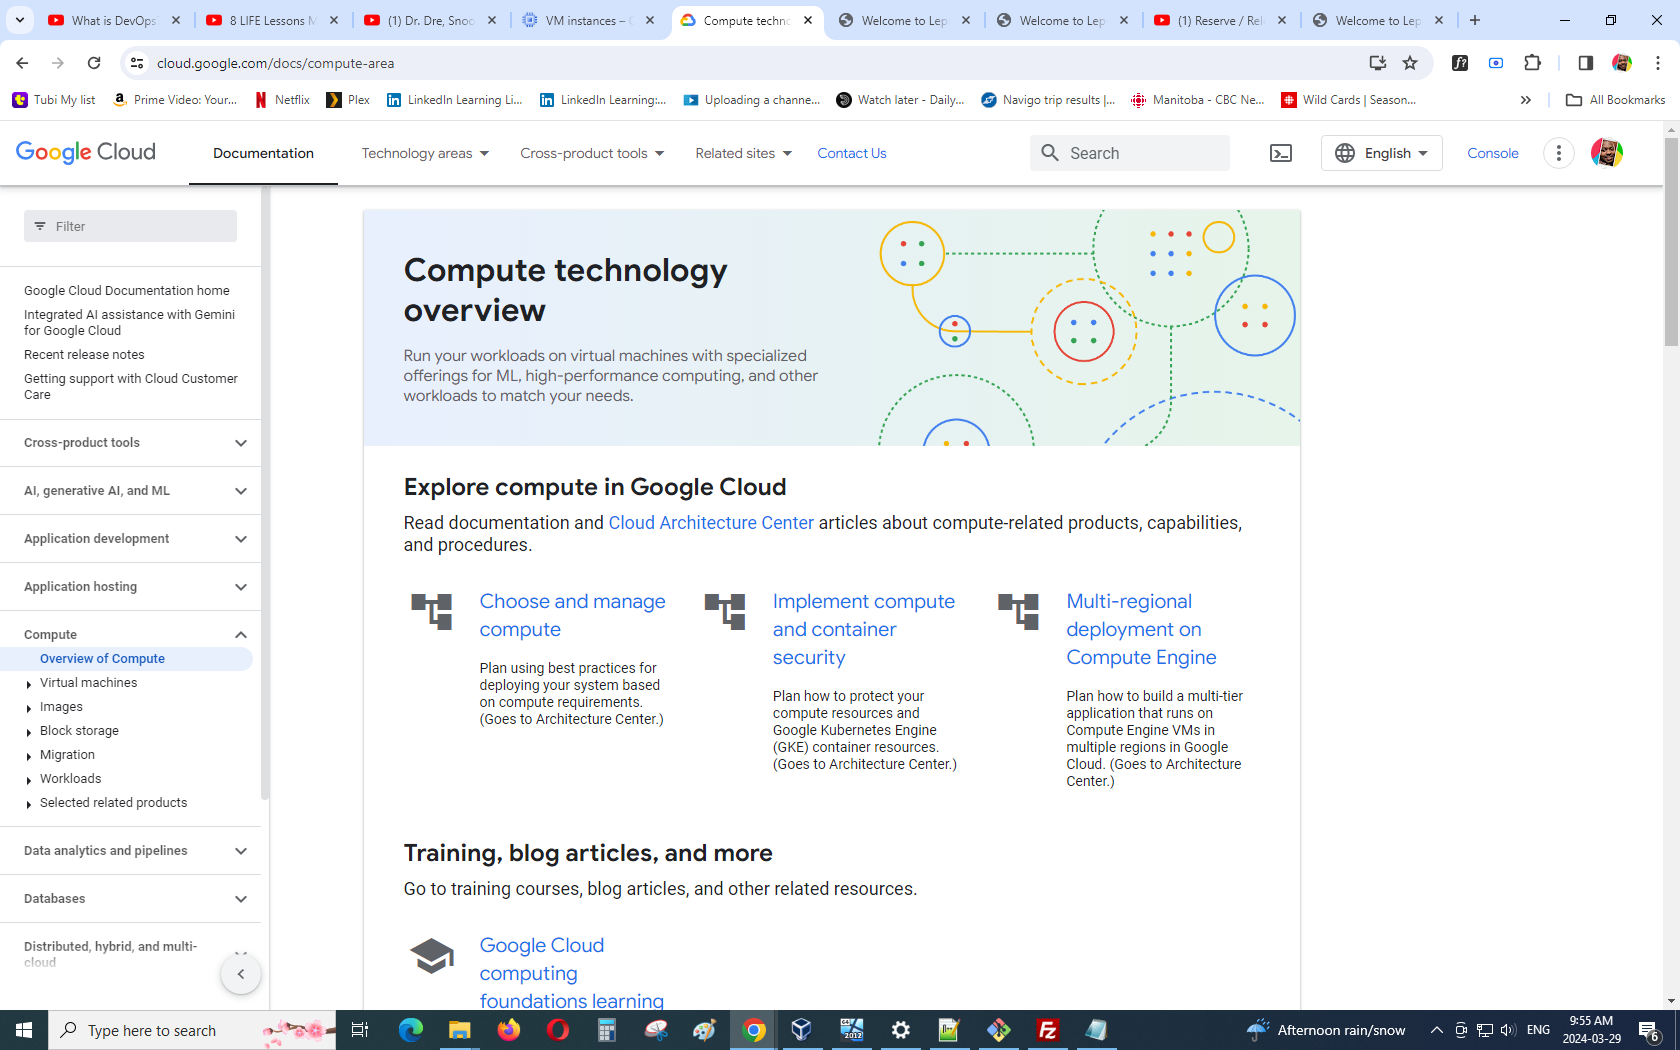
Task: Expand Virtual machines tree item
Action: pyautogui.click(x=29, y=684)
